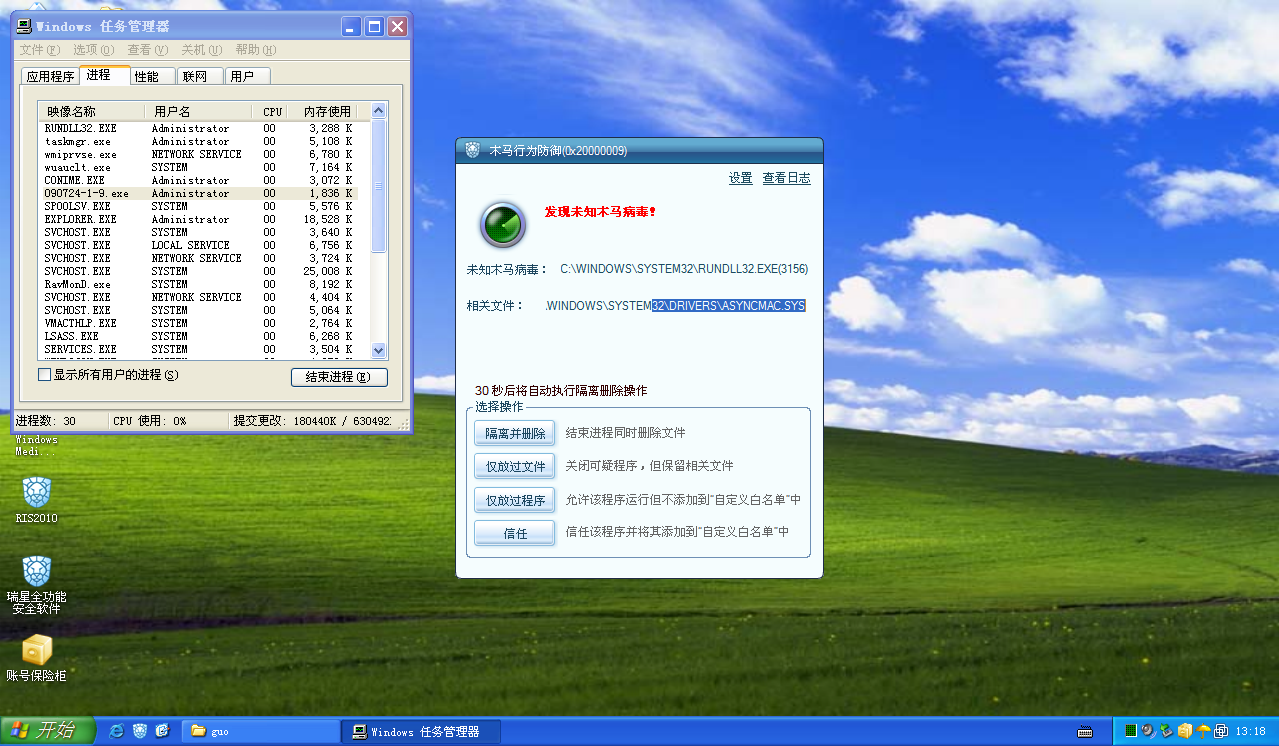The width and height of the screenshot is (1279, 746).
Task: Sort processes by 映像名称 column header
Action: click(x=92, y=111)
